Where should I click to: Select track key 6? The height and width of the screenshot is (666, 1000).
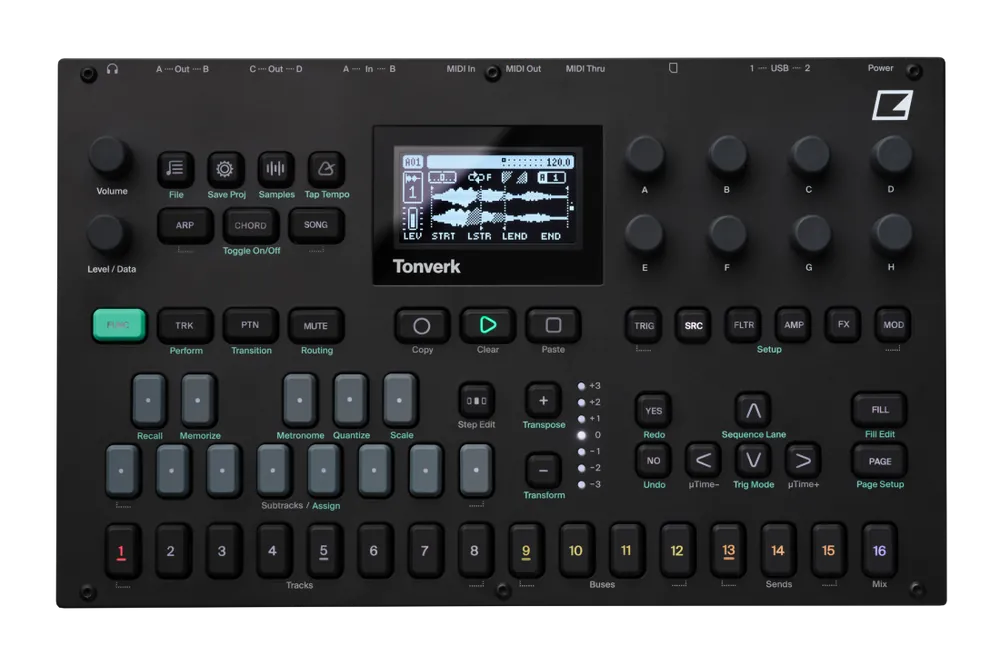pyautogui.click(x=374, y=551)
